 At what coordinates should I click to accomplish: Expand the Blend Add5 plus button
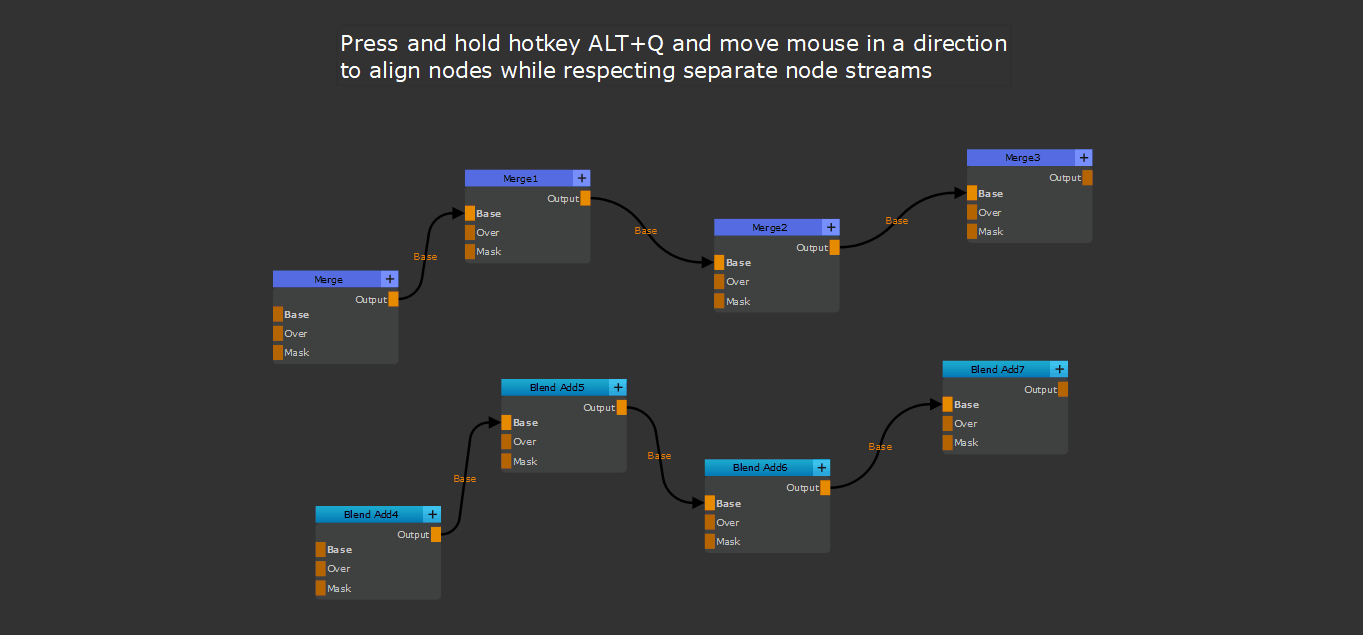pos(618,387)
